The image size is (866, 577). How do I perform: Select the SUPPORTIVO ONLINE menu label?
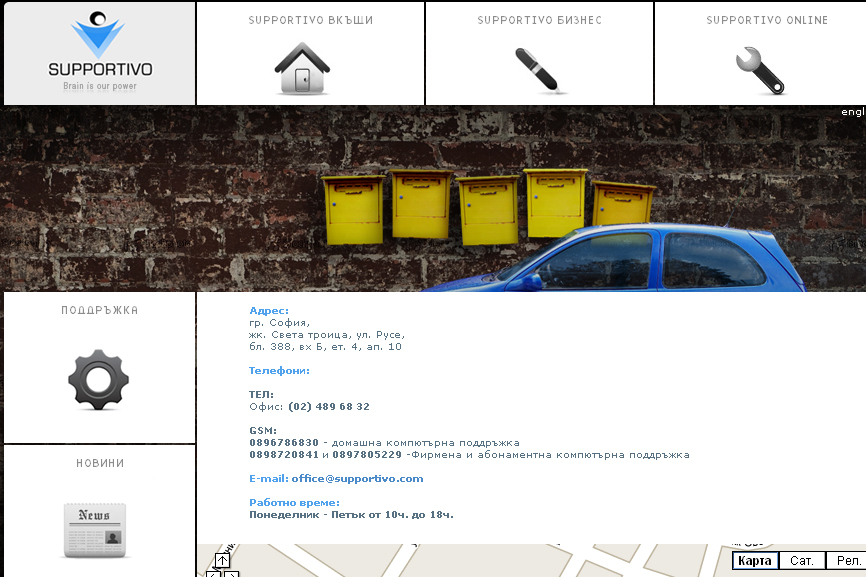pyautogui.click(x=767, y=21)
